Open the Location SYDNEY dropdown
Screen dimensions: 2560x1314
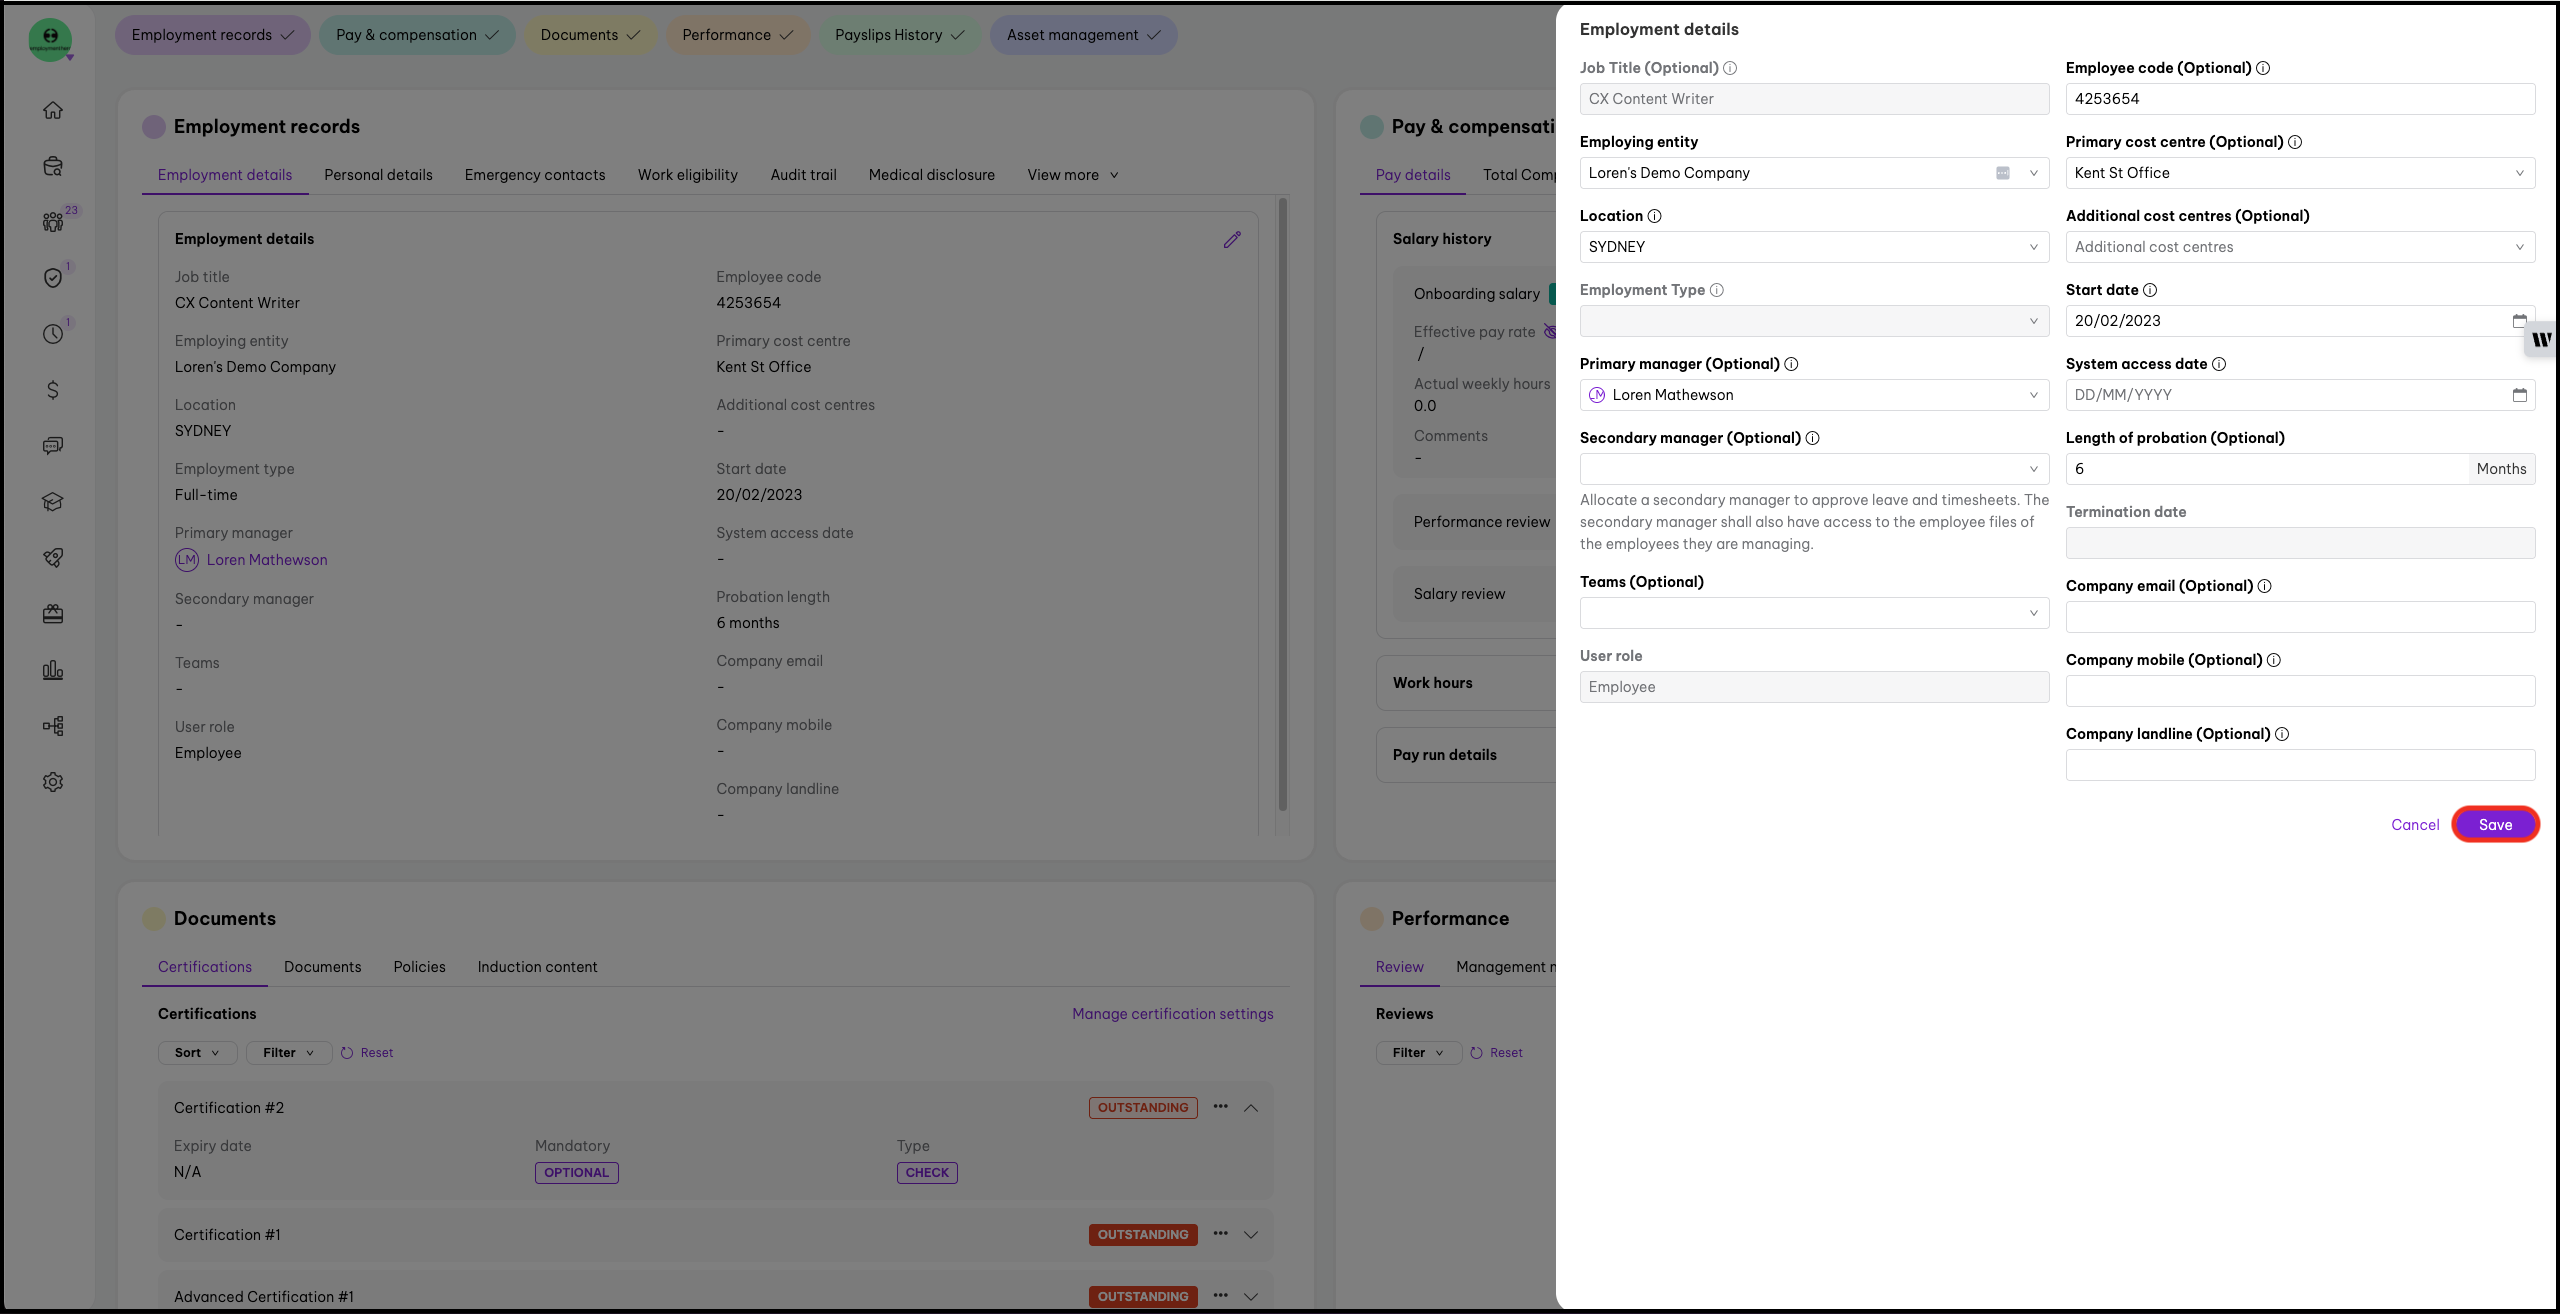pos(1813,247)
